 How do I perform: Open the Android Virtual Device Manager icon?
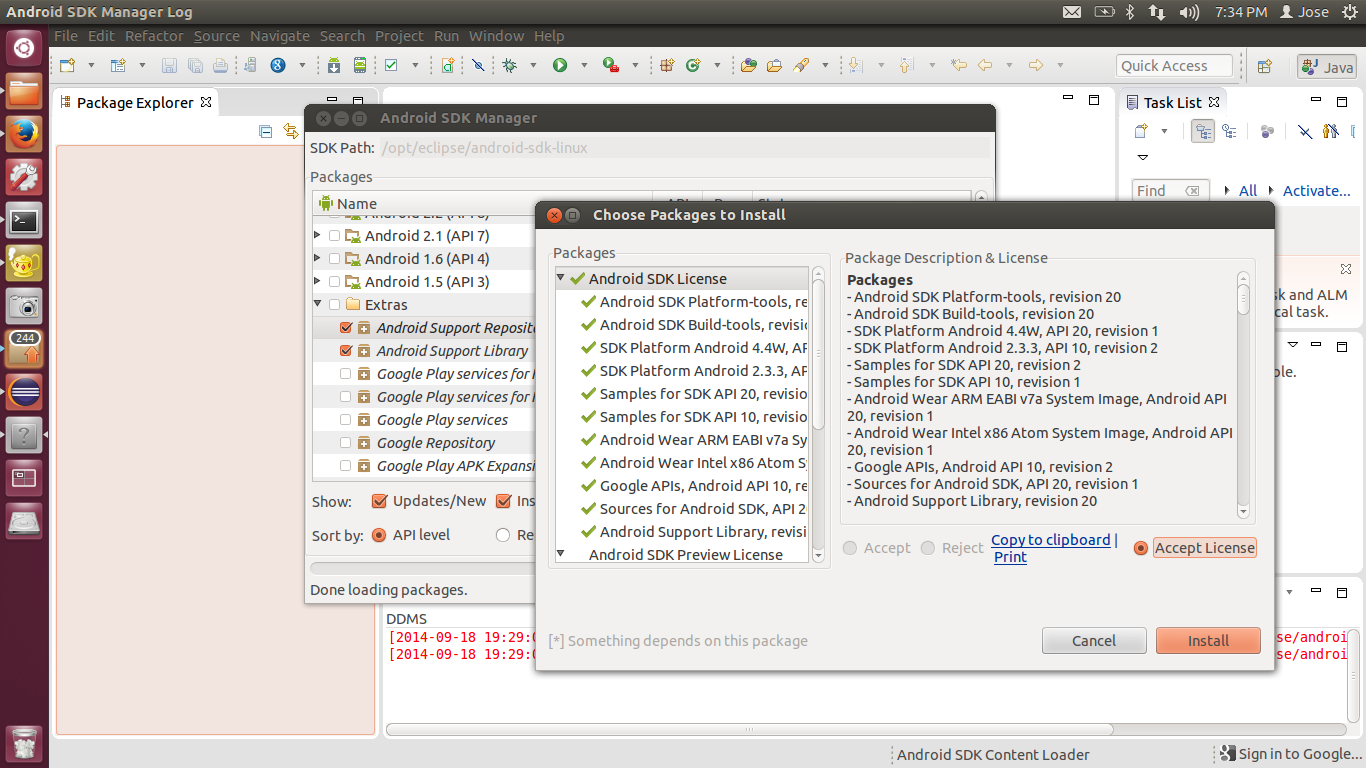(x=360, y=65)
